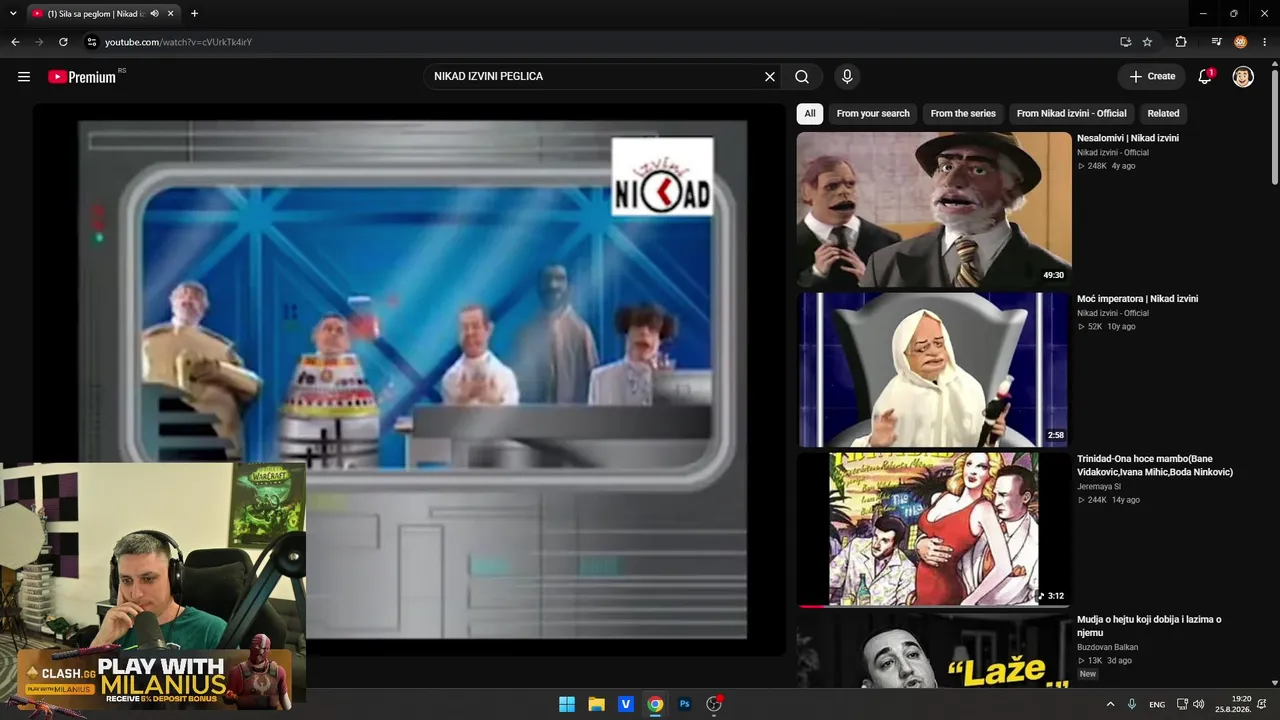Image resolution: width=1280 pixels, height=720 pixels.
Task: Open YouTube notifications bell
Action: point(1205,76)
